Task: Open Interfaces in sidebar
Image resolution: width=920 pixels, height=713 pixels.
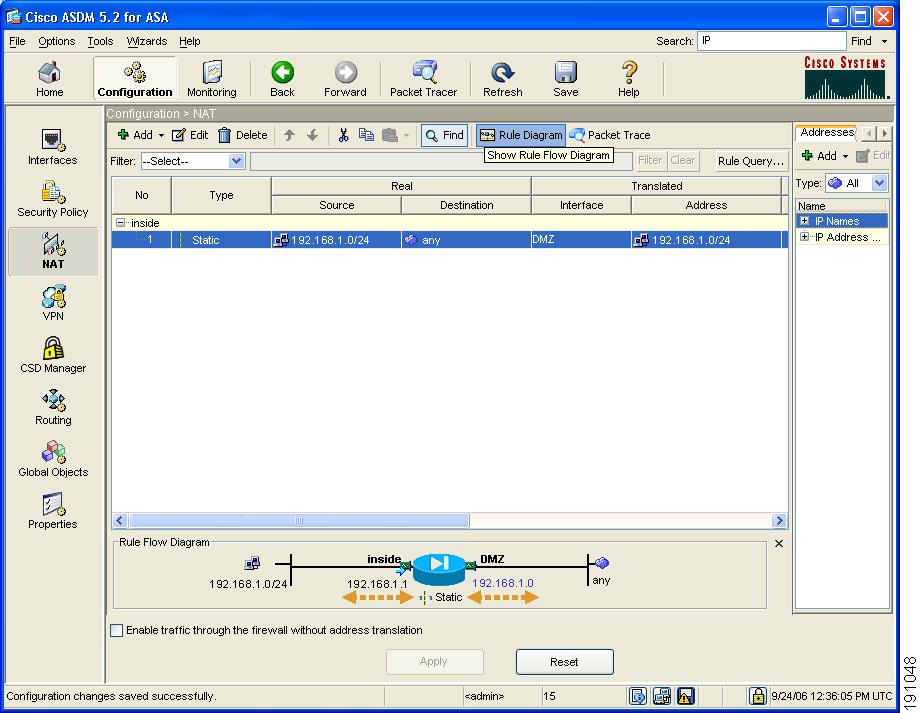Action: tap(53, 147)
